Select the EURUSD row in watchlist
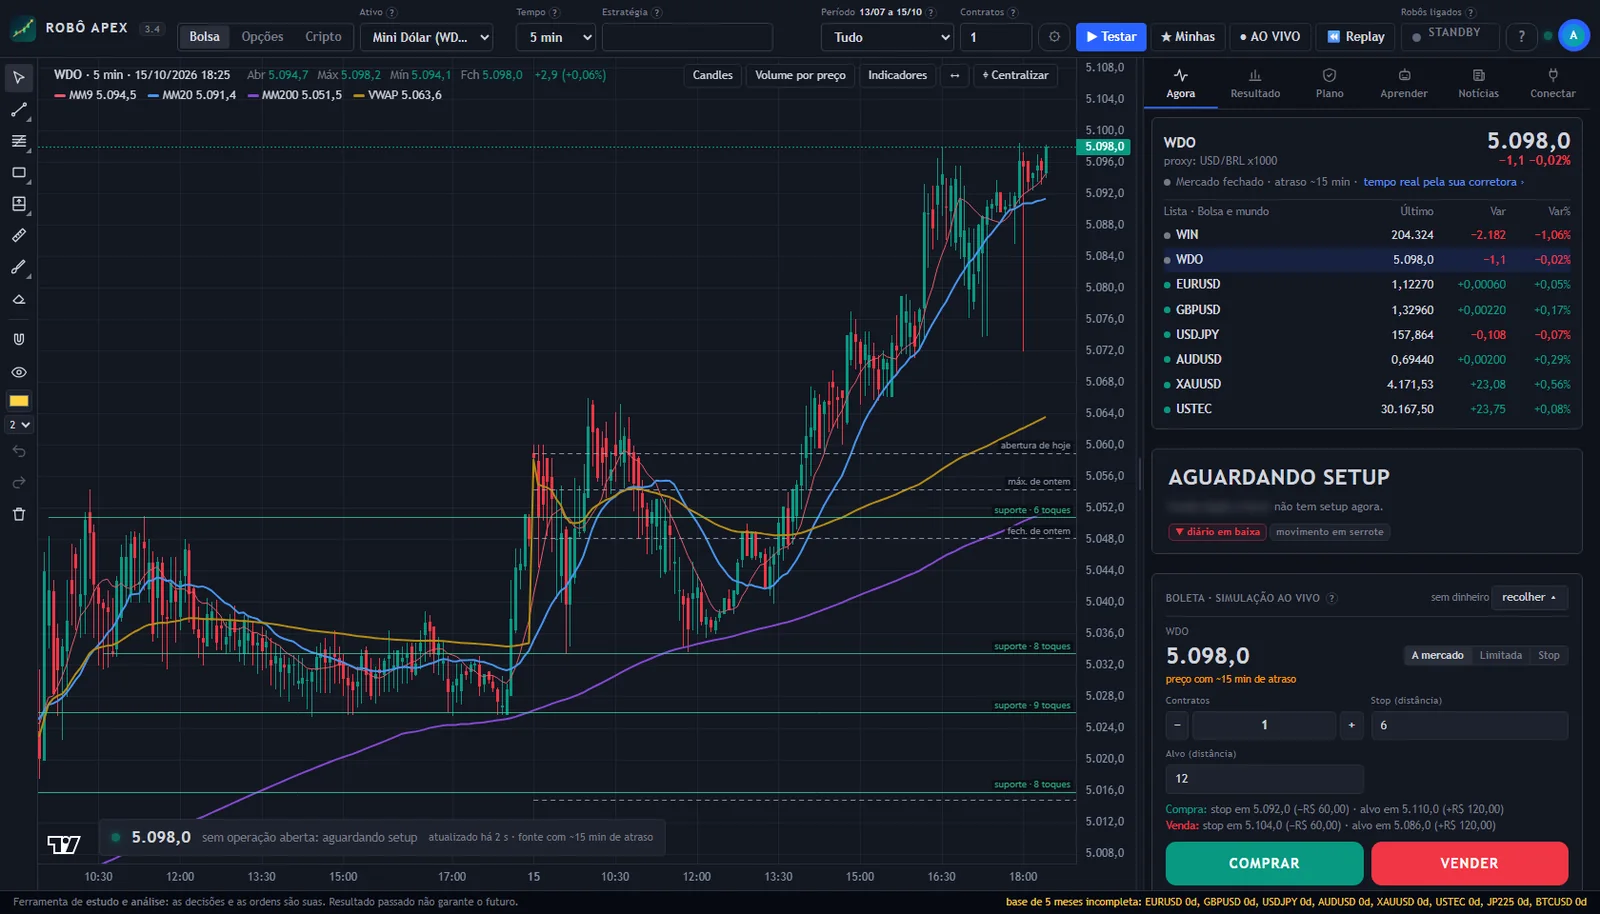This screenshot has height=914, width=1600. coord(1367,285)
